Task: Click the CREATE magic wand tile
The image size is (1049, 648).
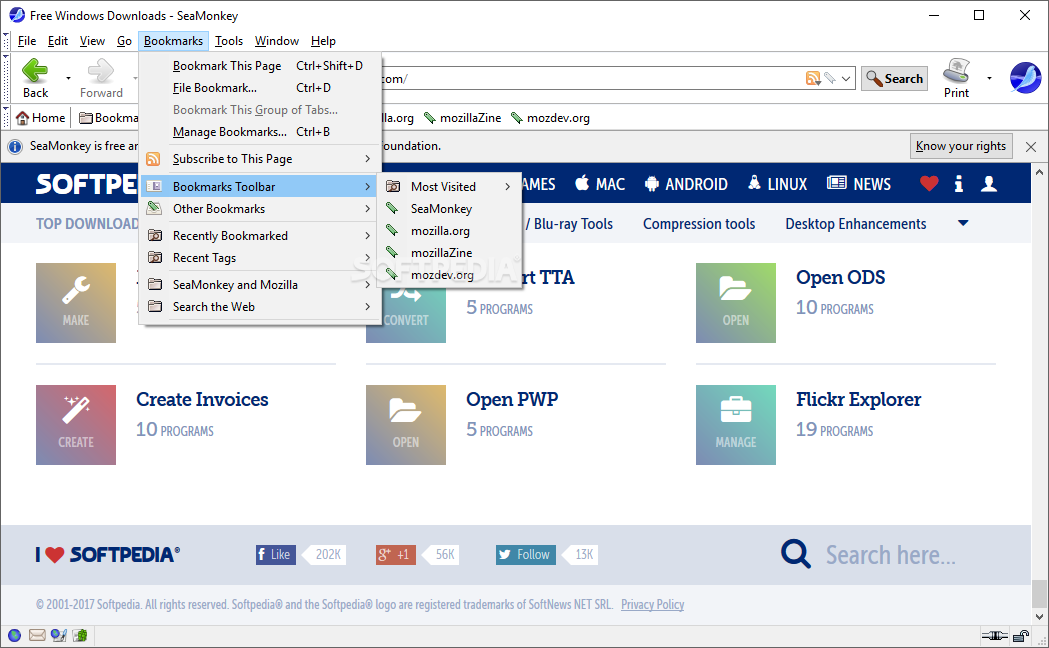Action: pos(76,425)
